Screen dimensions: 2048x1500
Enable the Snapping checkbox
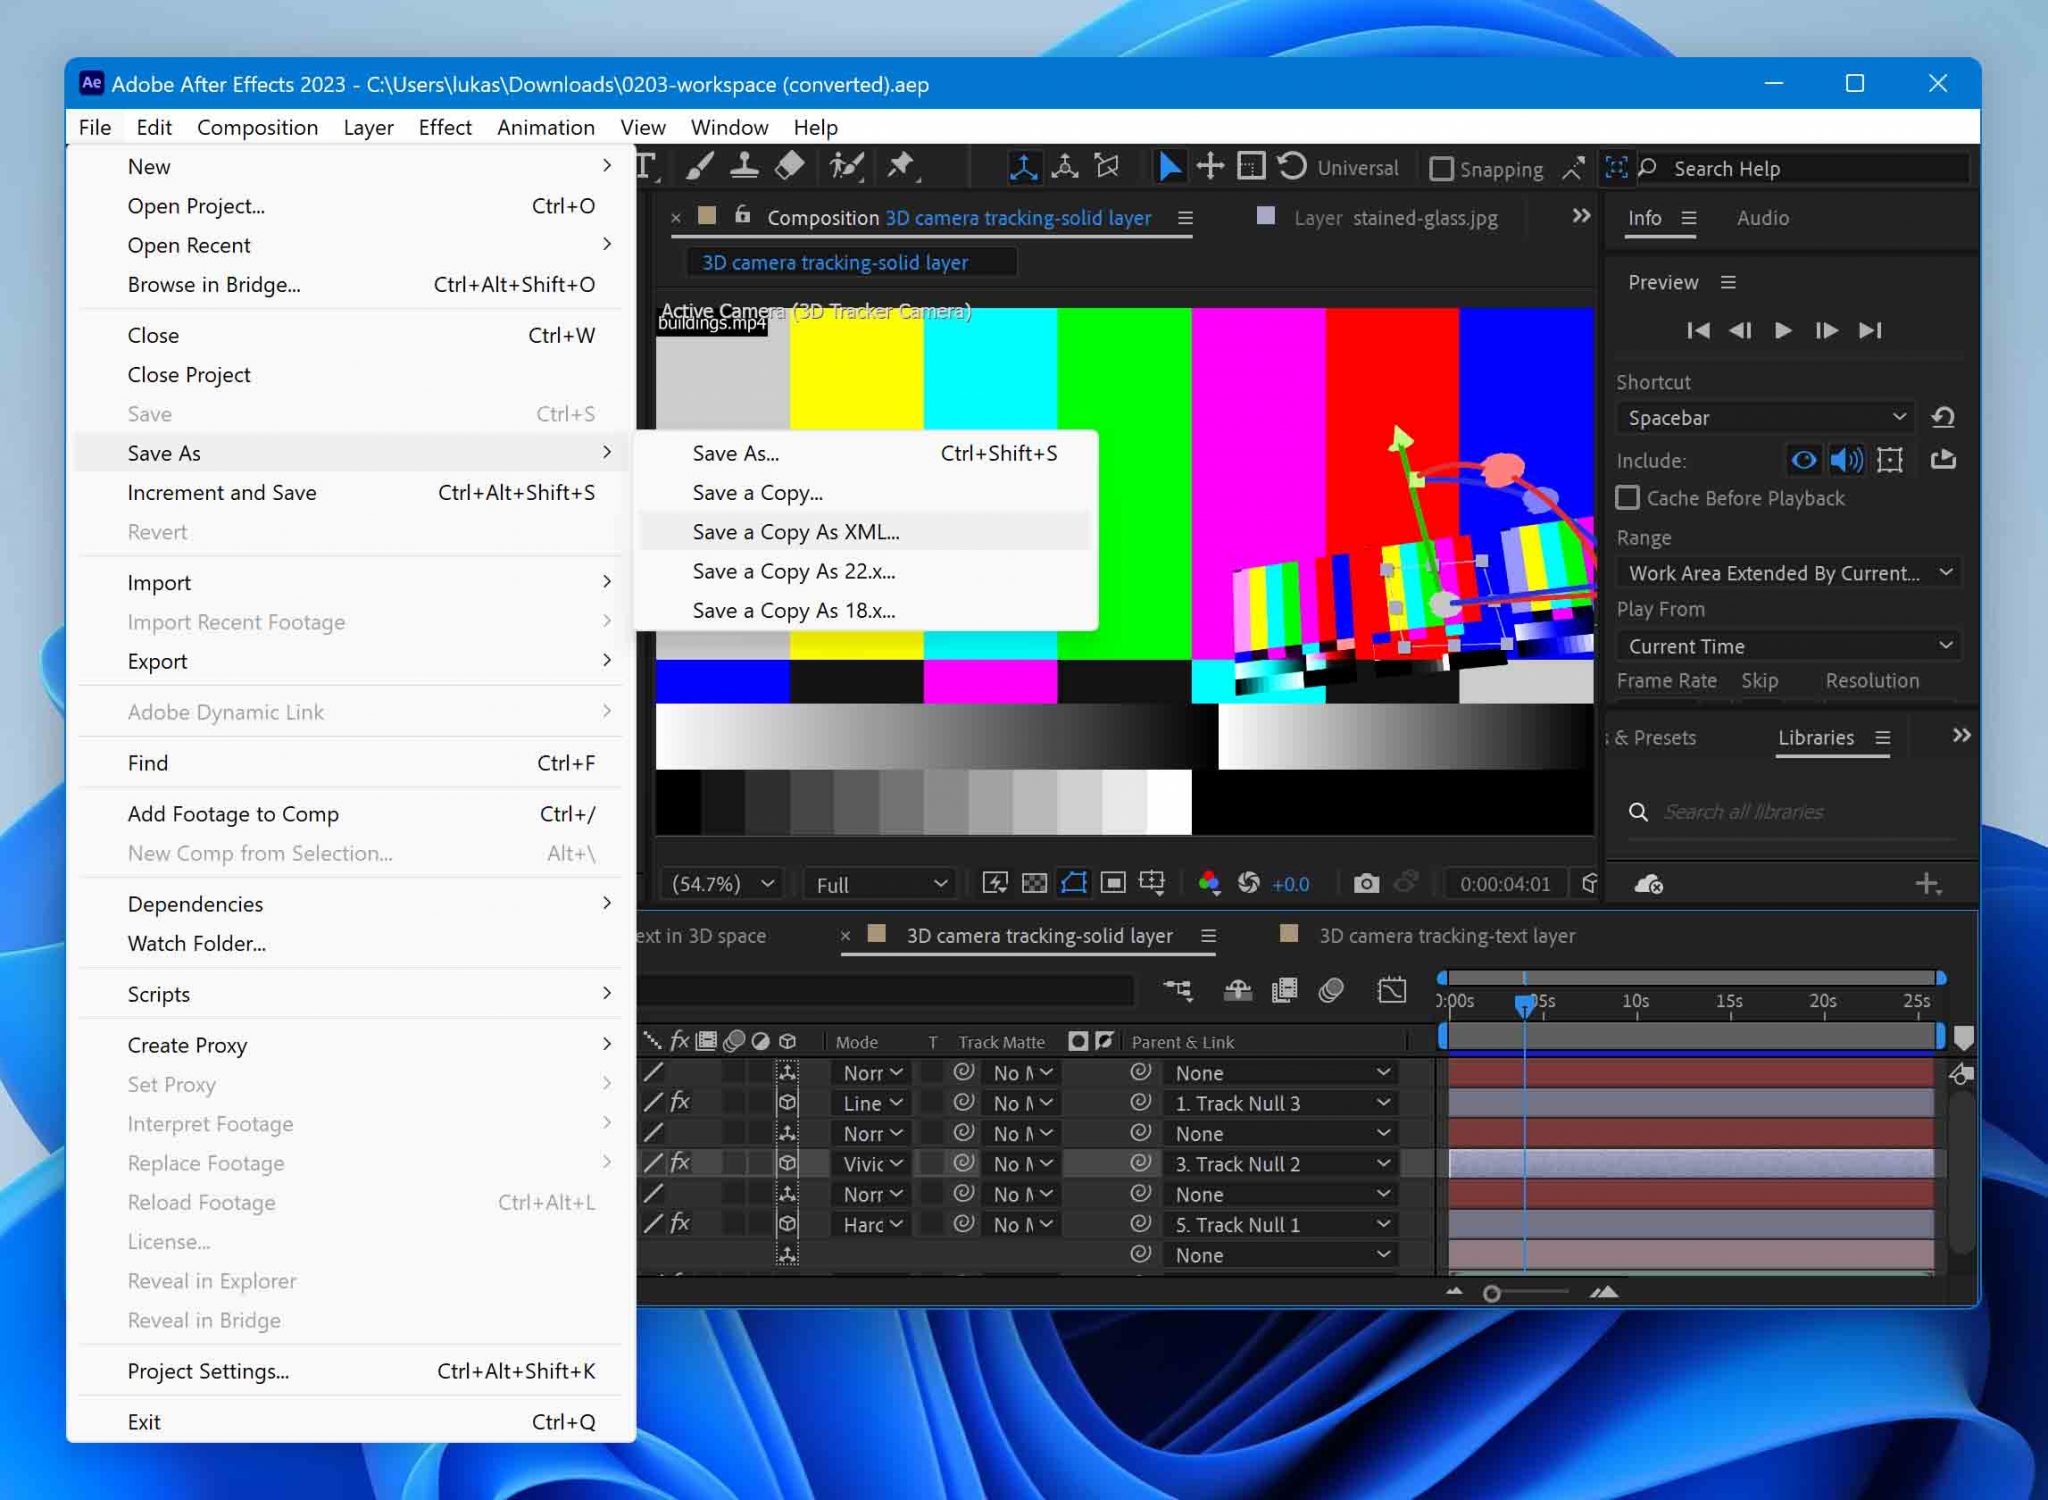tap(1441, 169)
